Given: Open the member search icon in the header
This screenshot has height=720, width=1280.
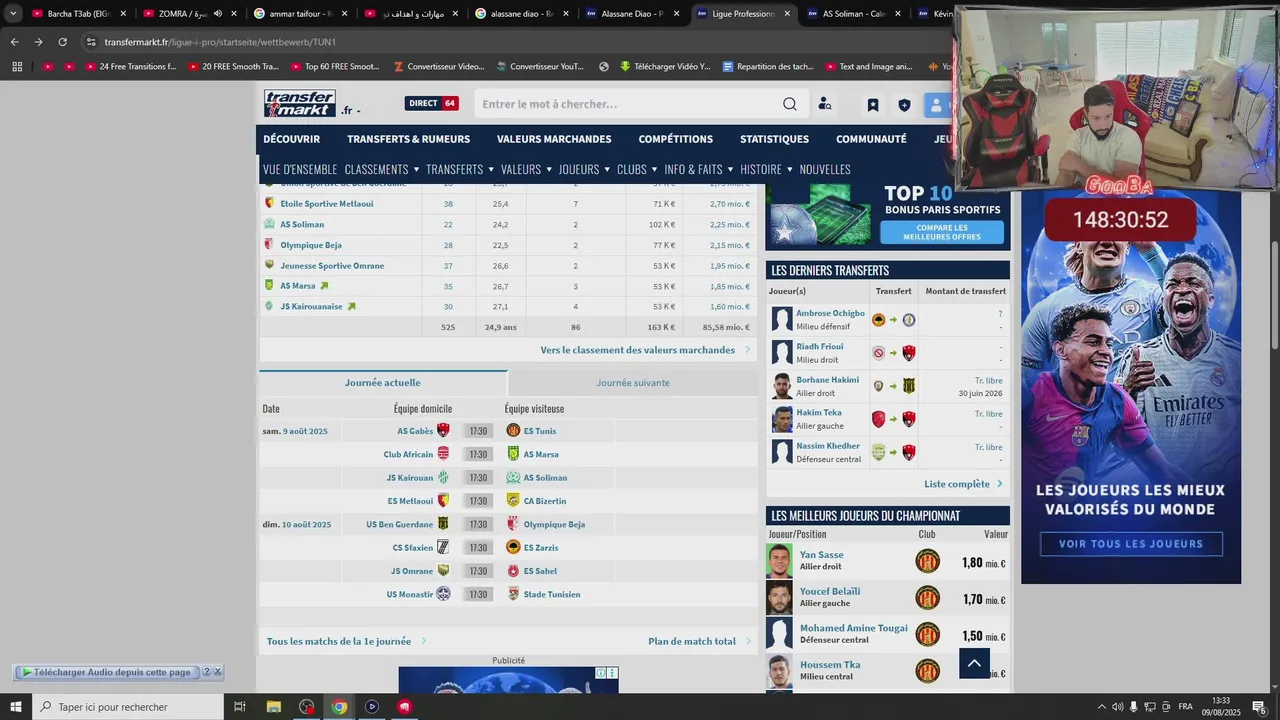Looking at the screenshot, I should 825,104.
